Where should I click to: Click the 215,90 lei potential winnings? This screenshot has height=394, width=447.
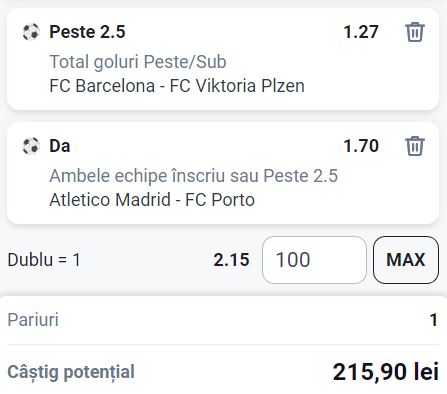tap(386, 372)
